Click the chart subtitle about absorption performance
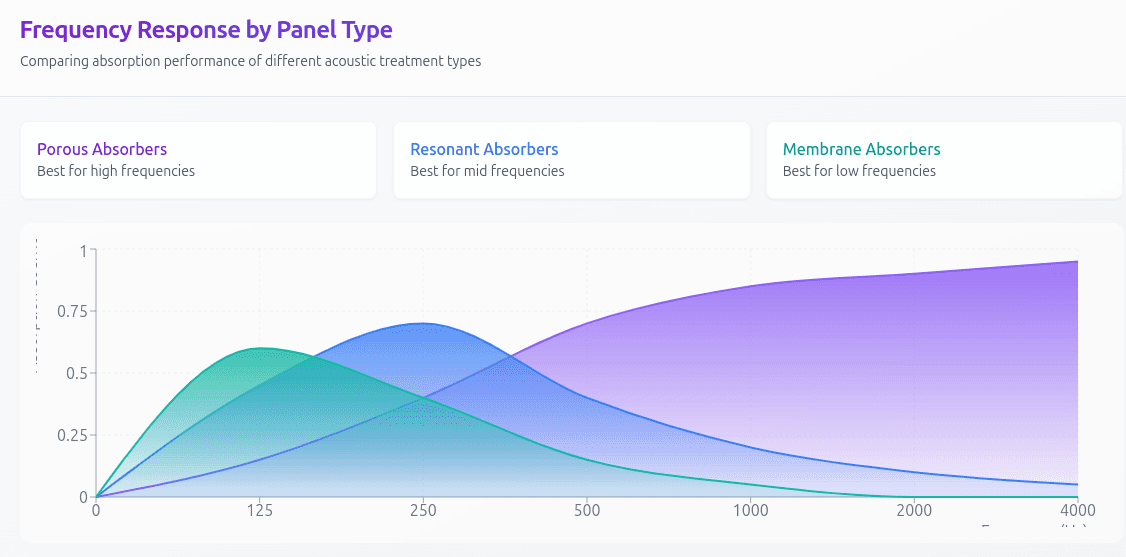 [x=250, y=61]
